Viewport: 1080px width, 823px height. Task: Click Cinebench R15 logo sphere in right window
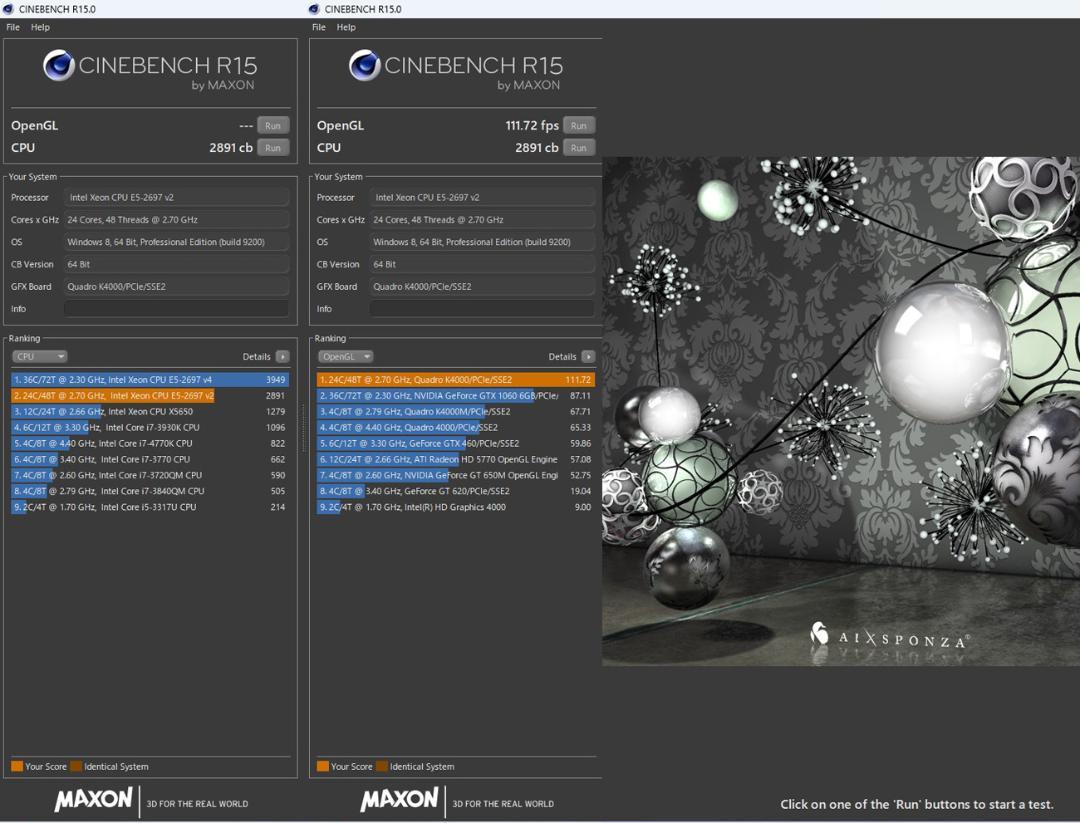point(364,65)
